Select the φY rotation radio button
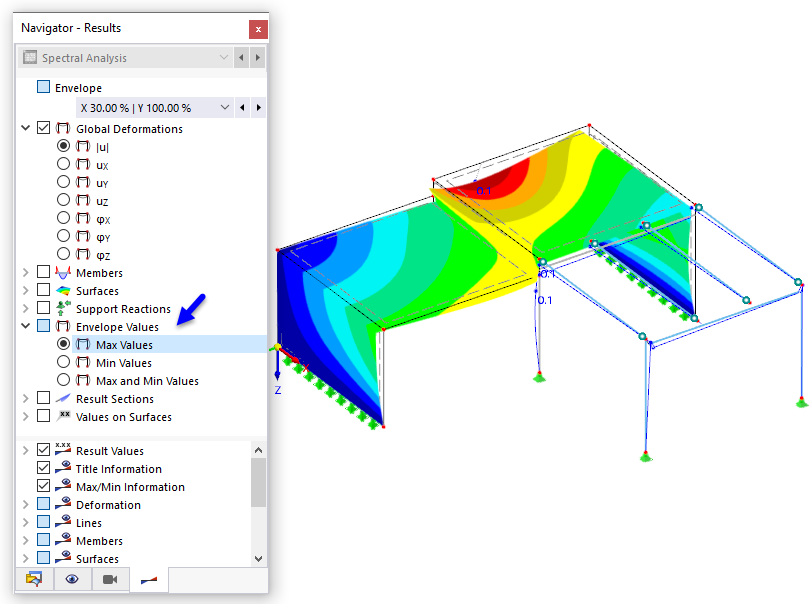The image size is (811, 604). 63,236
